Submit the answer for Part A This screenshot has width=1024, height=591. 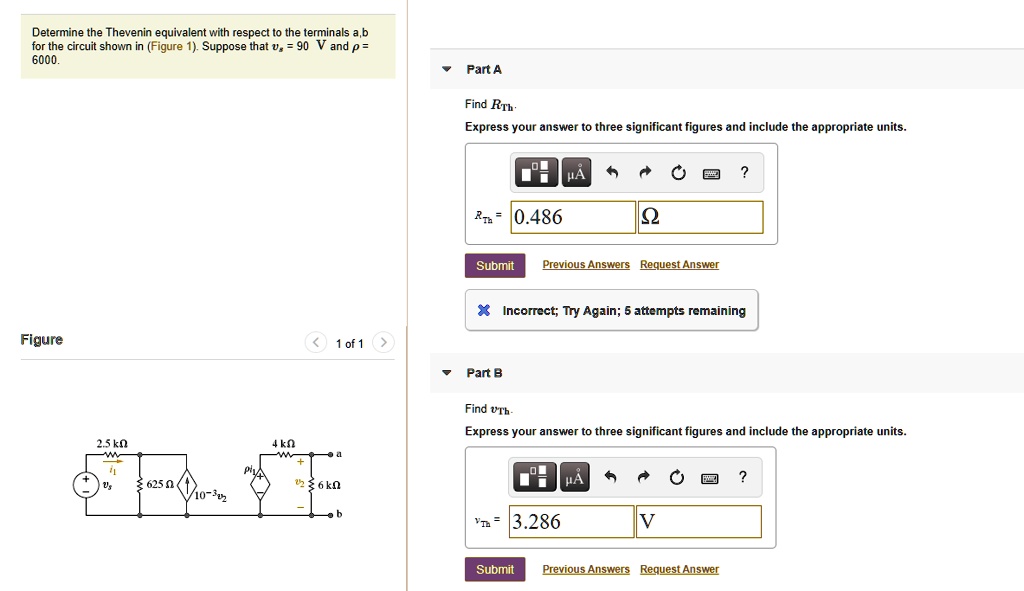coord(495,265)
